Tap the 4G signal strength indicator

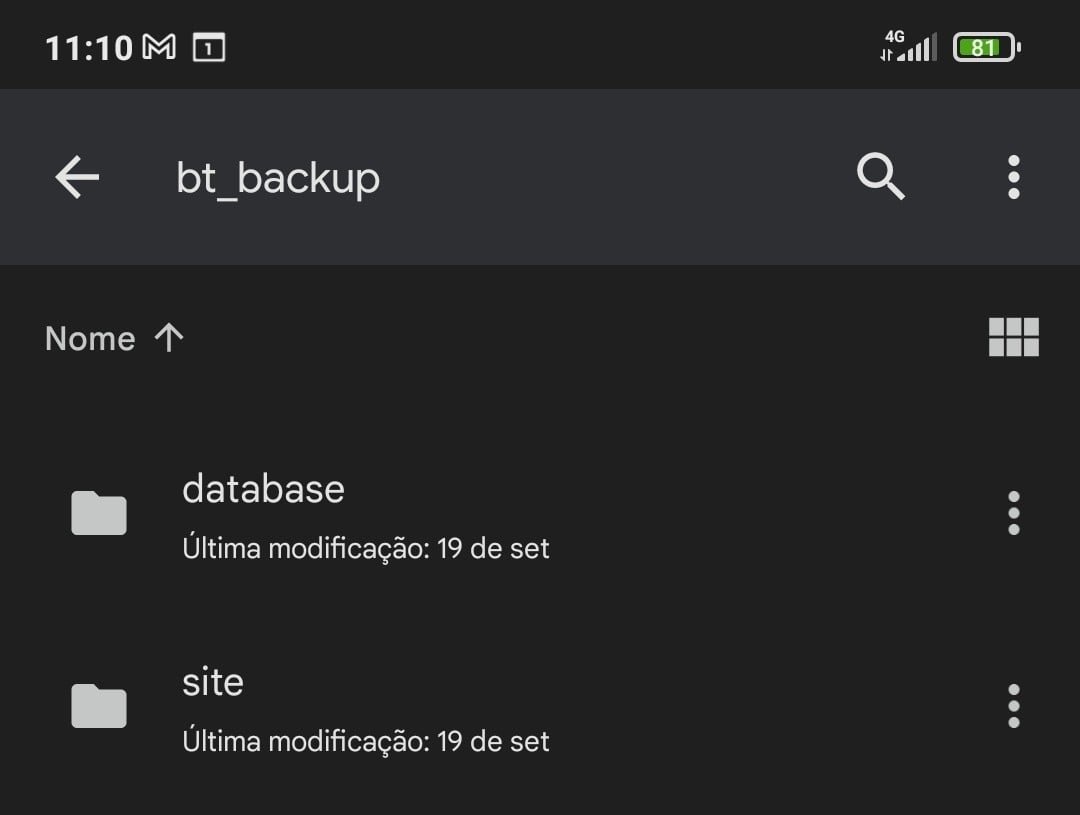click(x=908, y=47)
